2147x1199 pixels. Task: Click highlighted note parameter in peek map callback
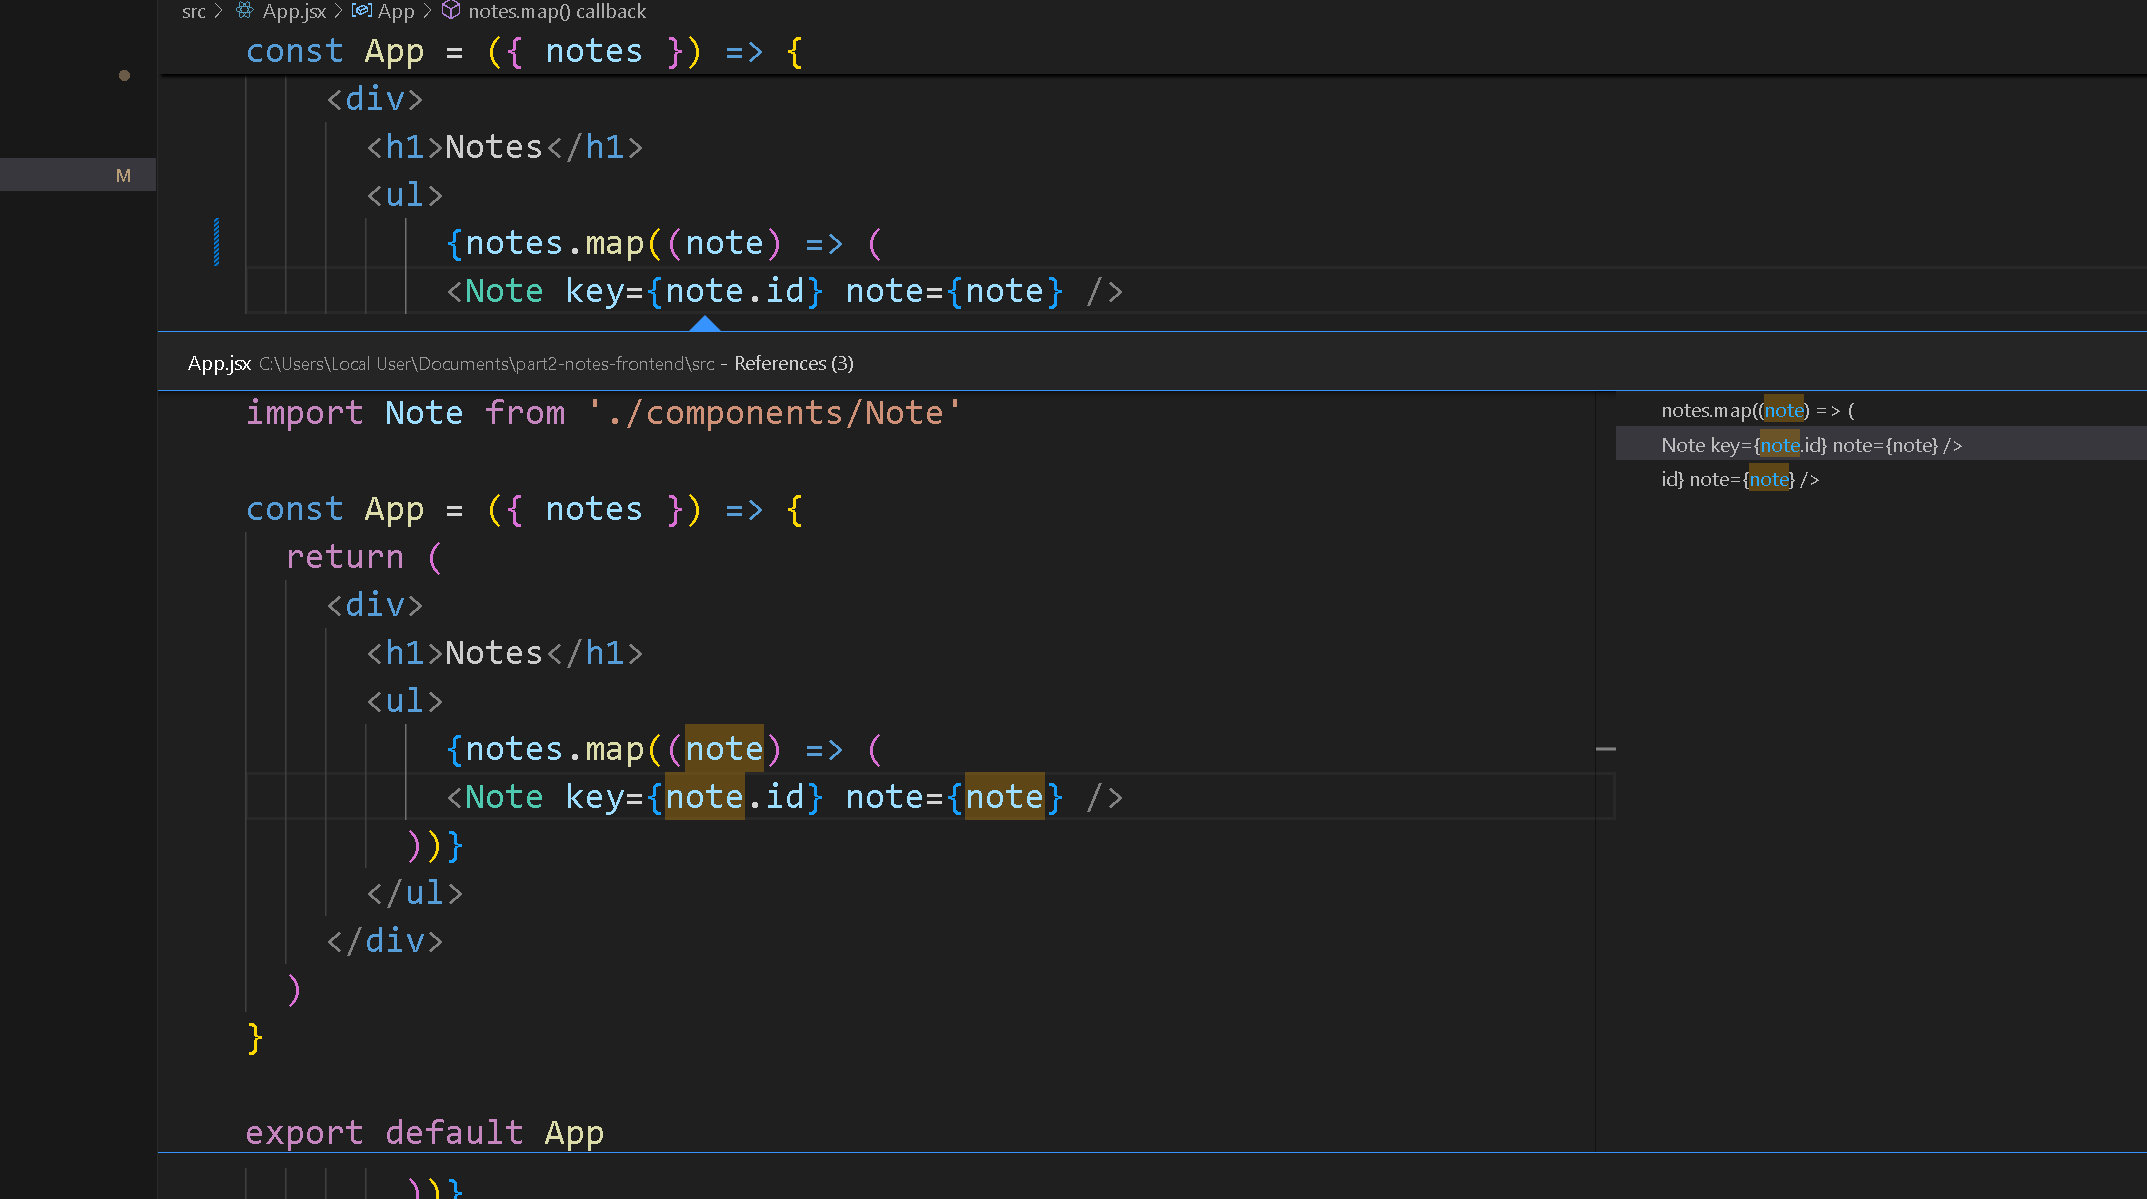pos(724,749)
